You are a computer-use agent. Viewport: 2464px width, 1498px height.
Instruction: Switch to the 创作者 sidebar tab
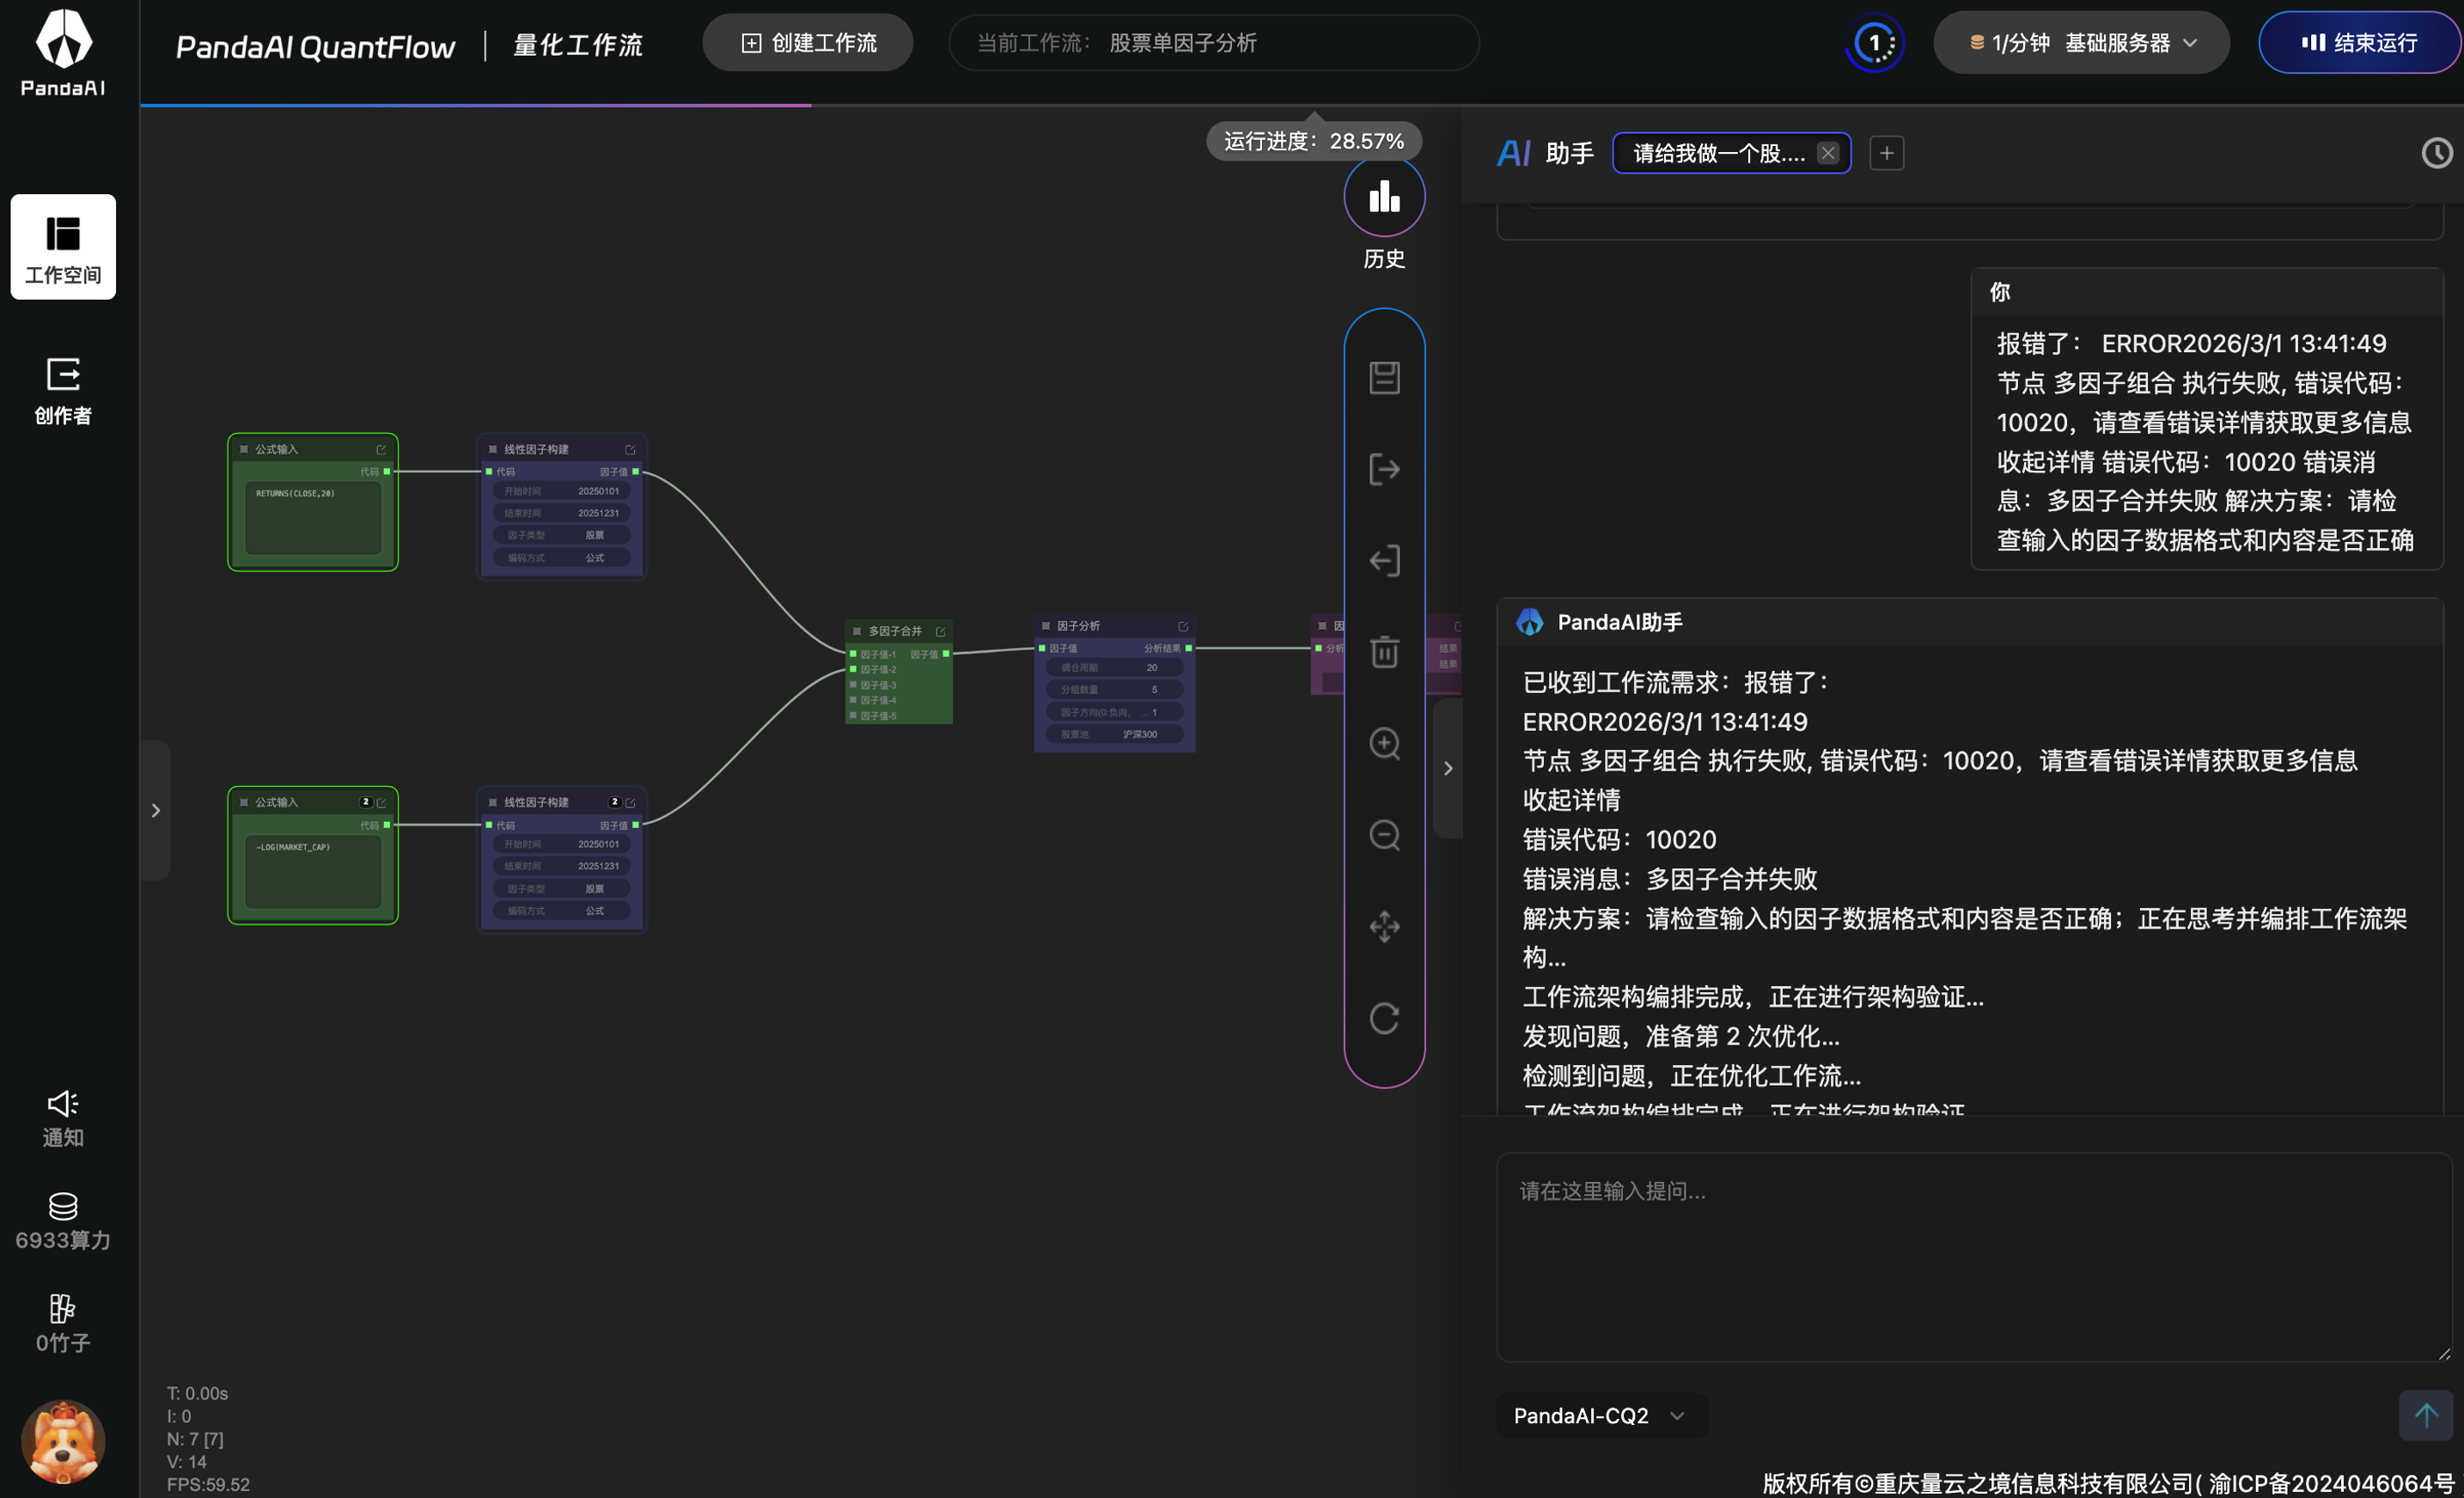63,391
